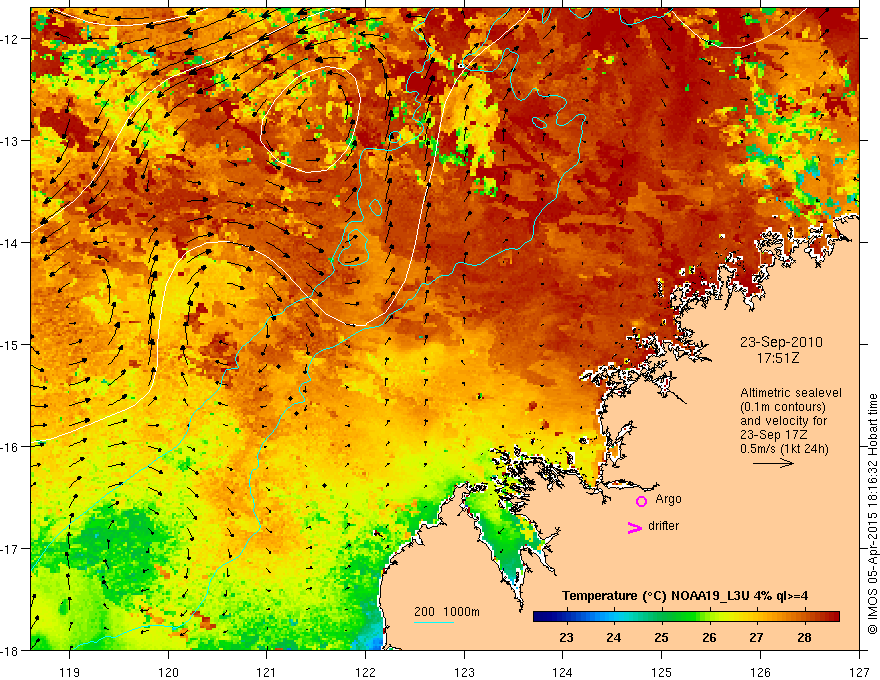Click the time text 17:51Z
Viewport: 880px width, 680px height.
pos(778,358)
